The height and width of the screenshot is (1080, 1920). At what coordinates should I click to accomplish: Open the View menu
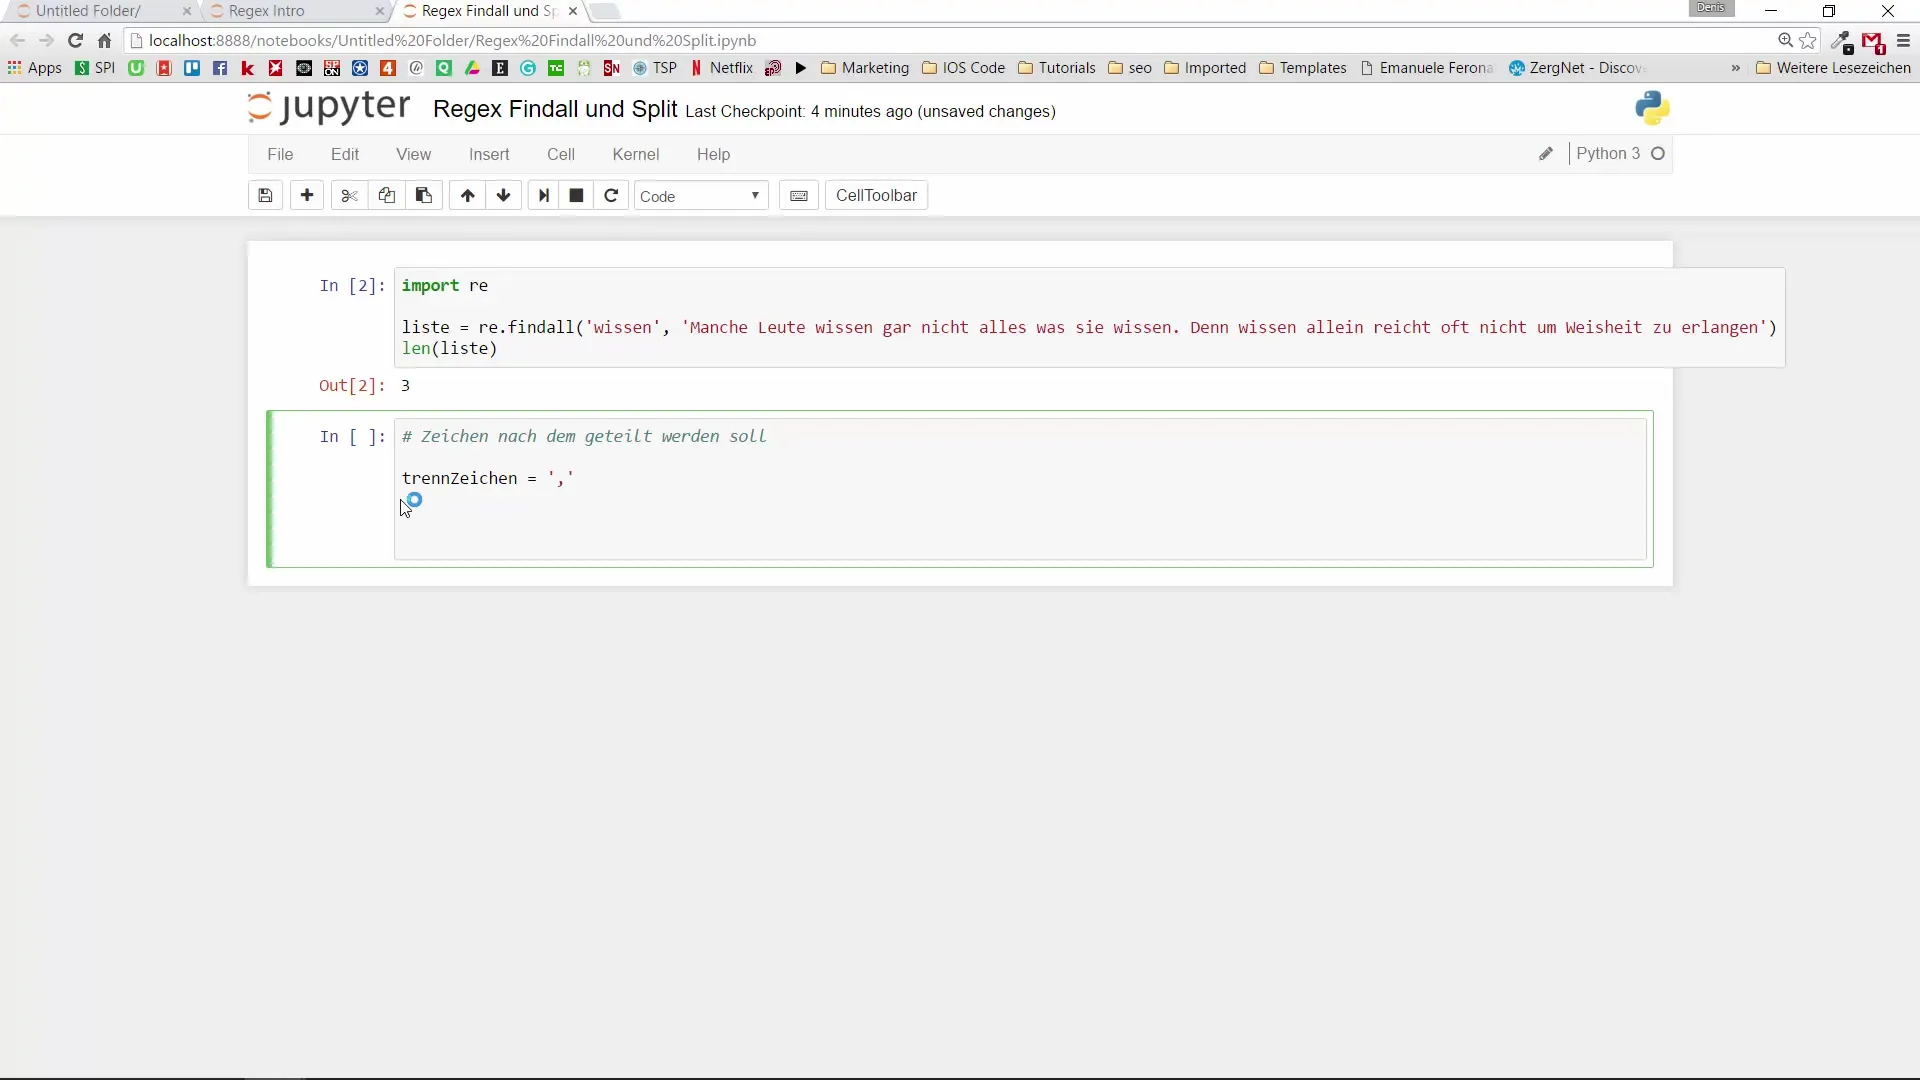tap(413, 155)
